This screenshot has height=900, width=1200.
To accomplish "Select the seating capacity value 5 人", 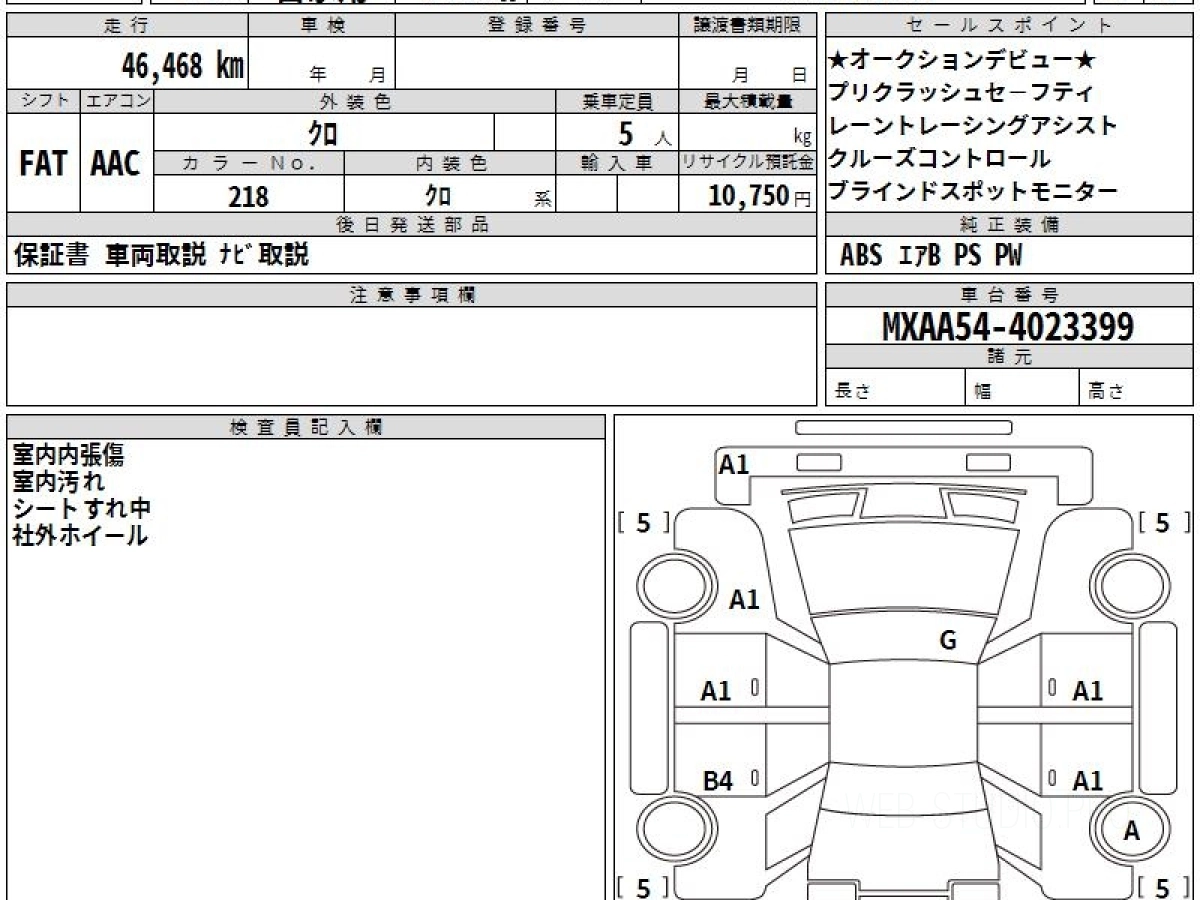I will [644, 133].
